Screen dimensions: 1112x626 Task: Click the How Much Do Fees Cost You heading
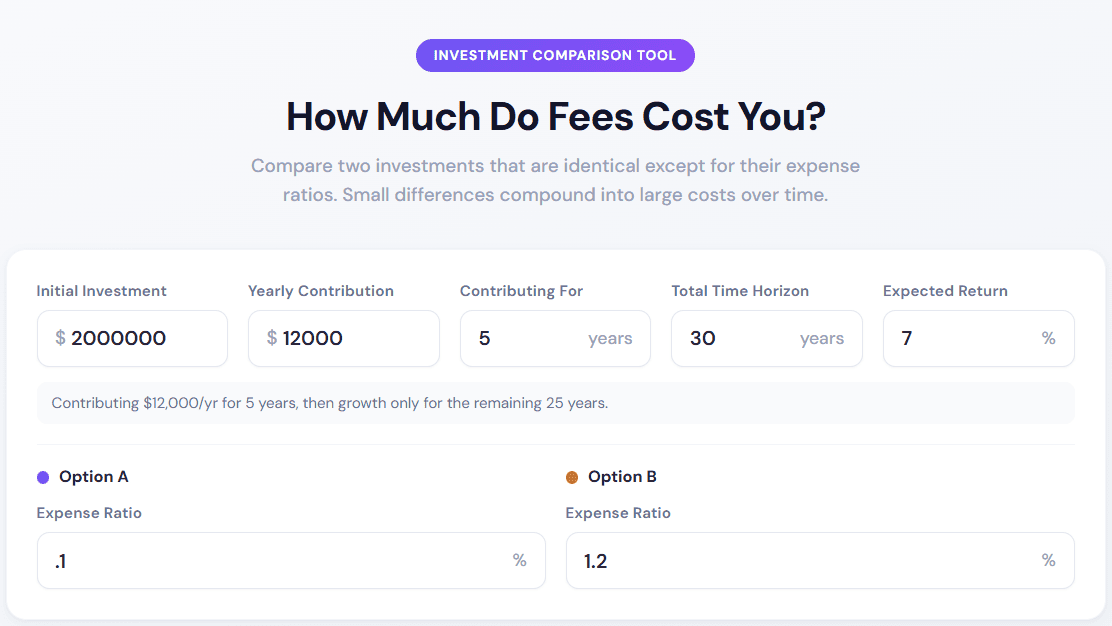[556, 116]
